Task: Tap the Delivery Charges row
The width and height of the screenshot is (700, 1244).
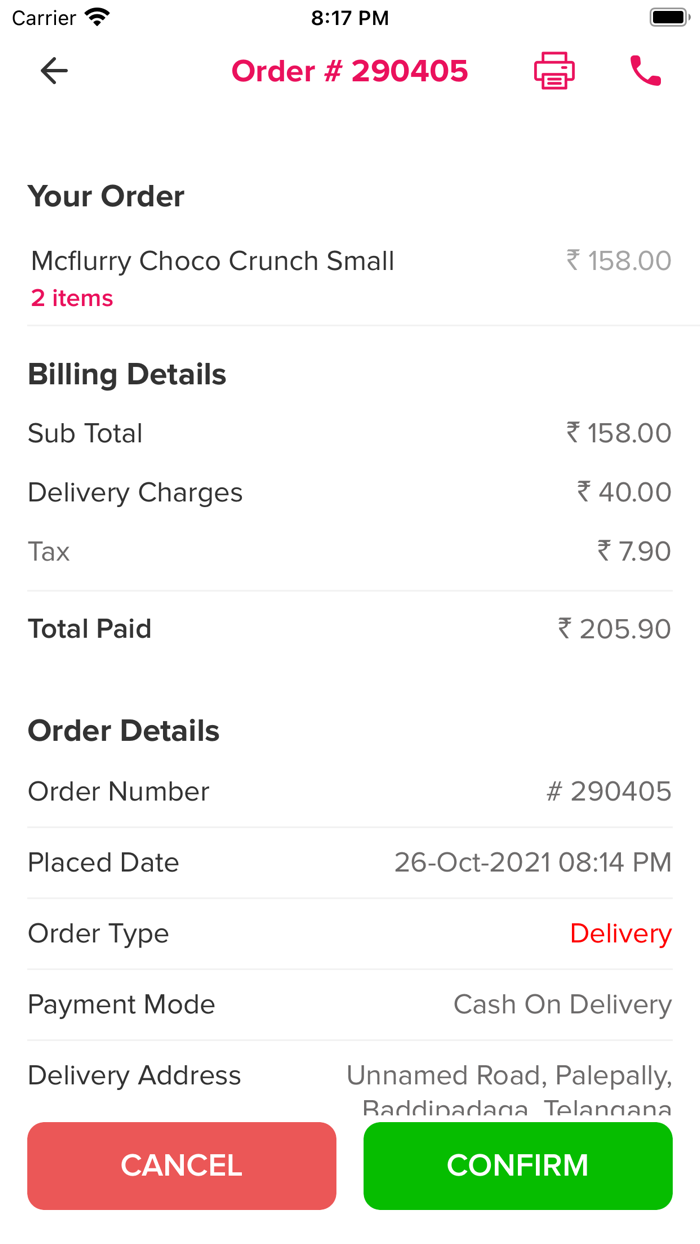Action: pyautogui.click(x=349, y=492)
